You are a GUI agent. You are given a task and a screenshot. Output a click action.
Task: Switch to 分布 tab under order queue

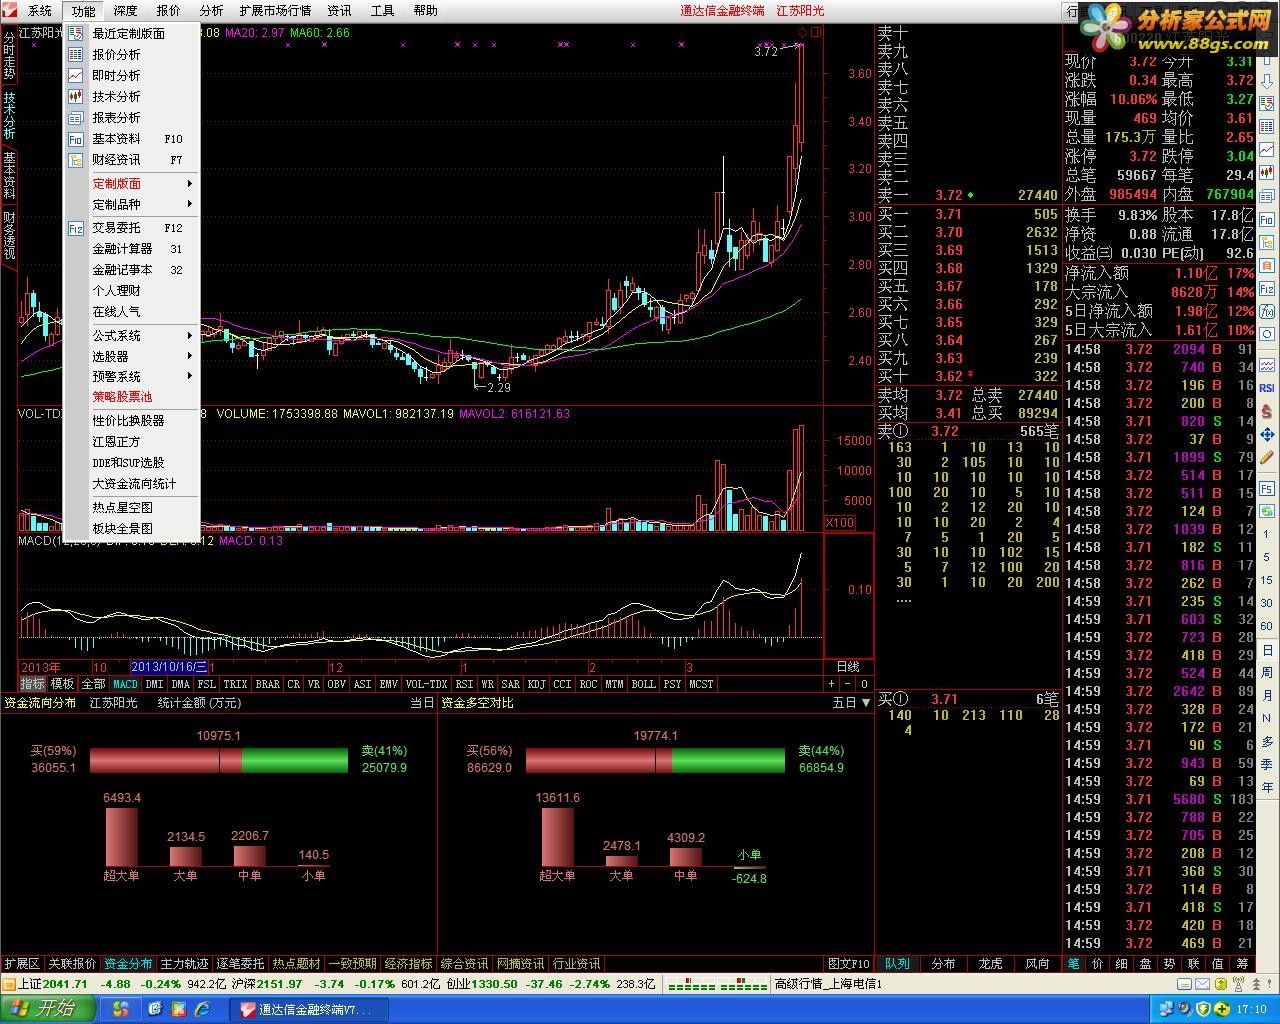pyautogui.click(x=943, y=964)
